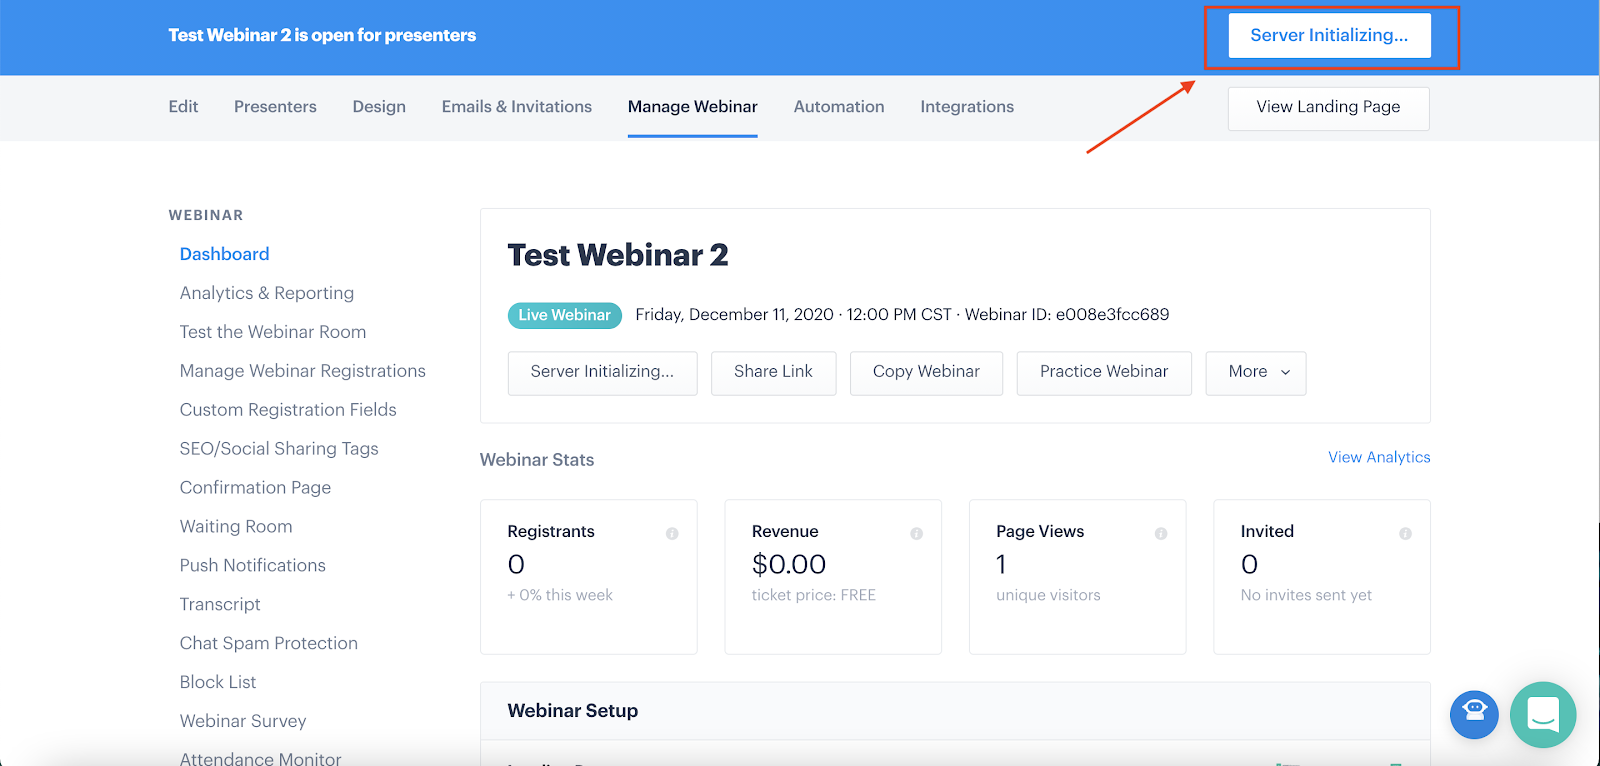Start the Practice Webinar
The height and width of the screenshot is (766, 1600).
point(1104,373)
